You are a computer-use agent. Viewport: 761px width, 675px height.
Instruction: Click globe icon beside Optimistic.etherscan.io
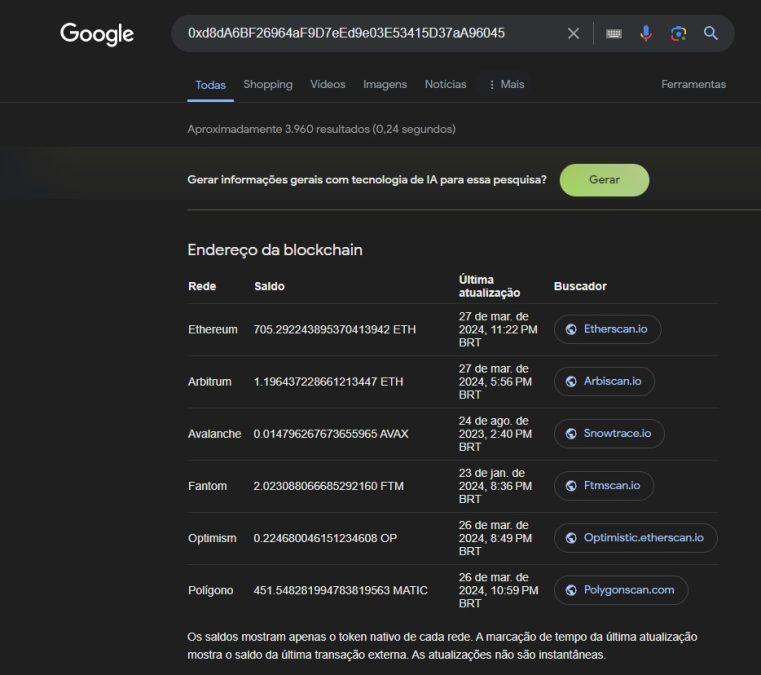[571, 538]
